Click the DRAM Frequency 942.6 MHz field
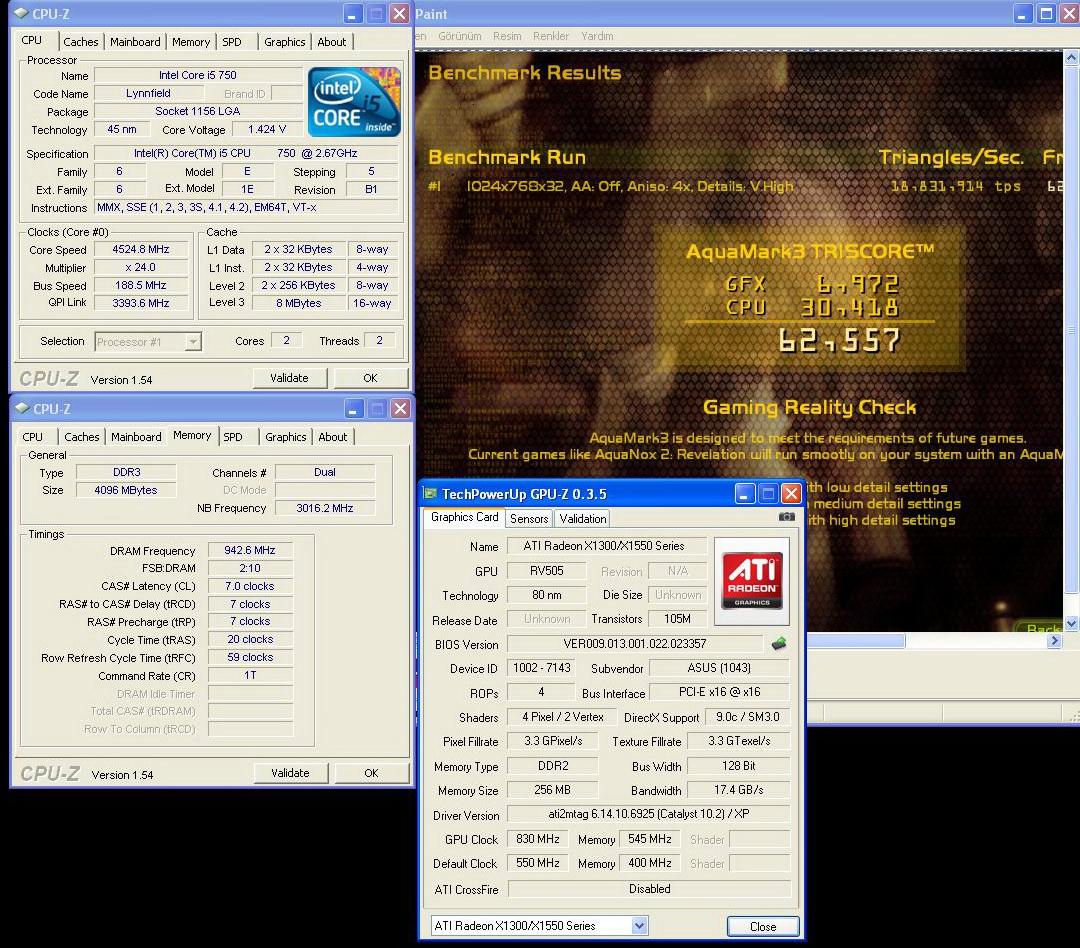Image resolution: width=1080 pixels, height=948 pixels. (249, 550)
